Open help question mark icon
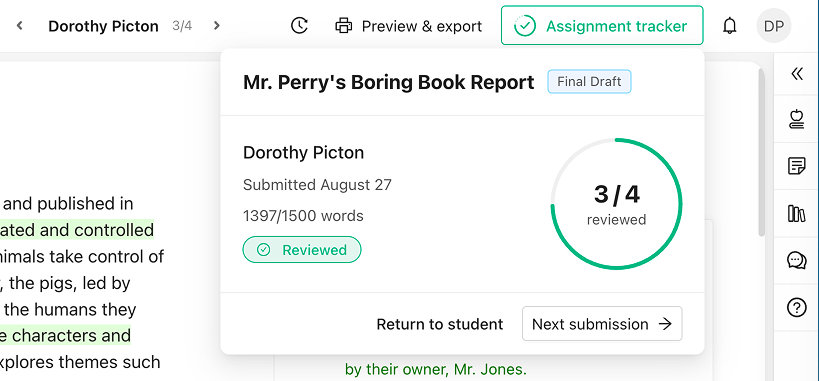Image resolution: width=819 pixels, height=381 pixels. (797, 307)
